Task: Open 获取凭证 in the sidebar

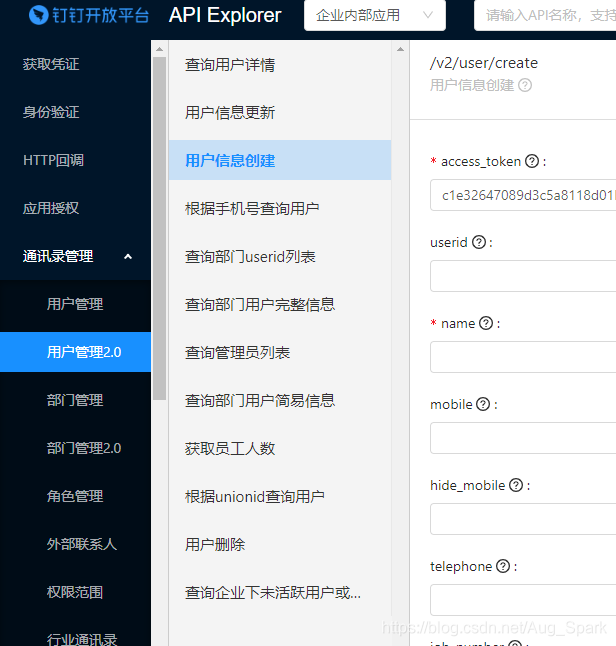Action: click(51, 64)
